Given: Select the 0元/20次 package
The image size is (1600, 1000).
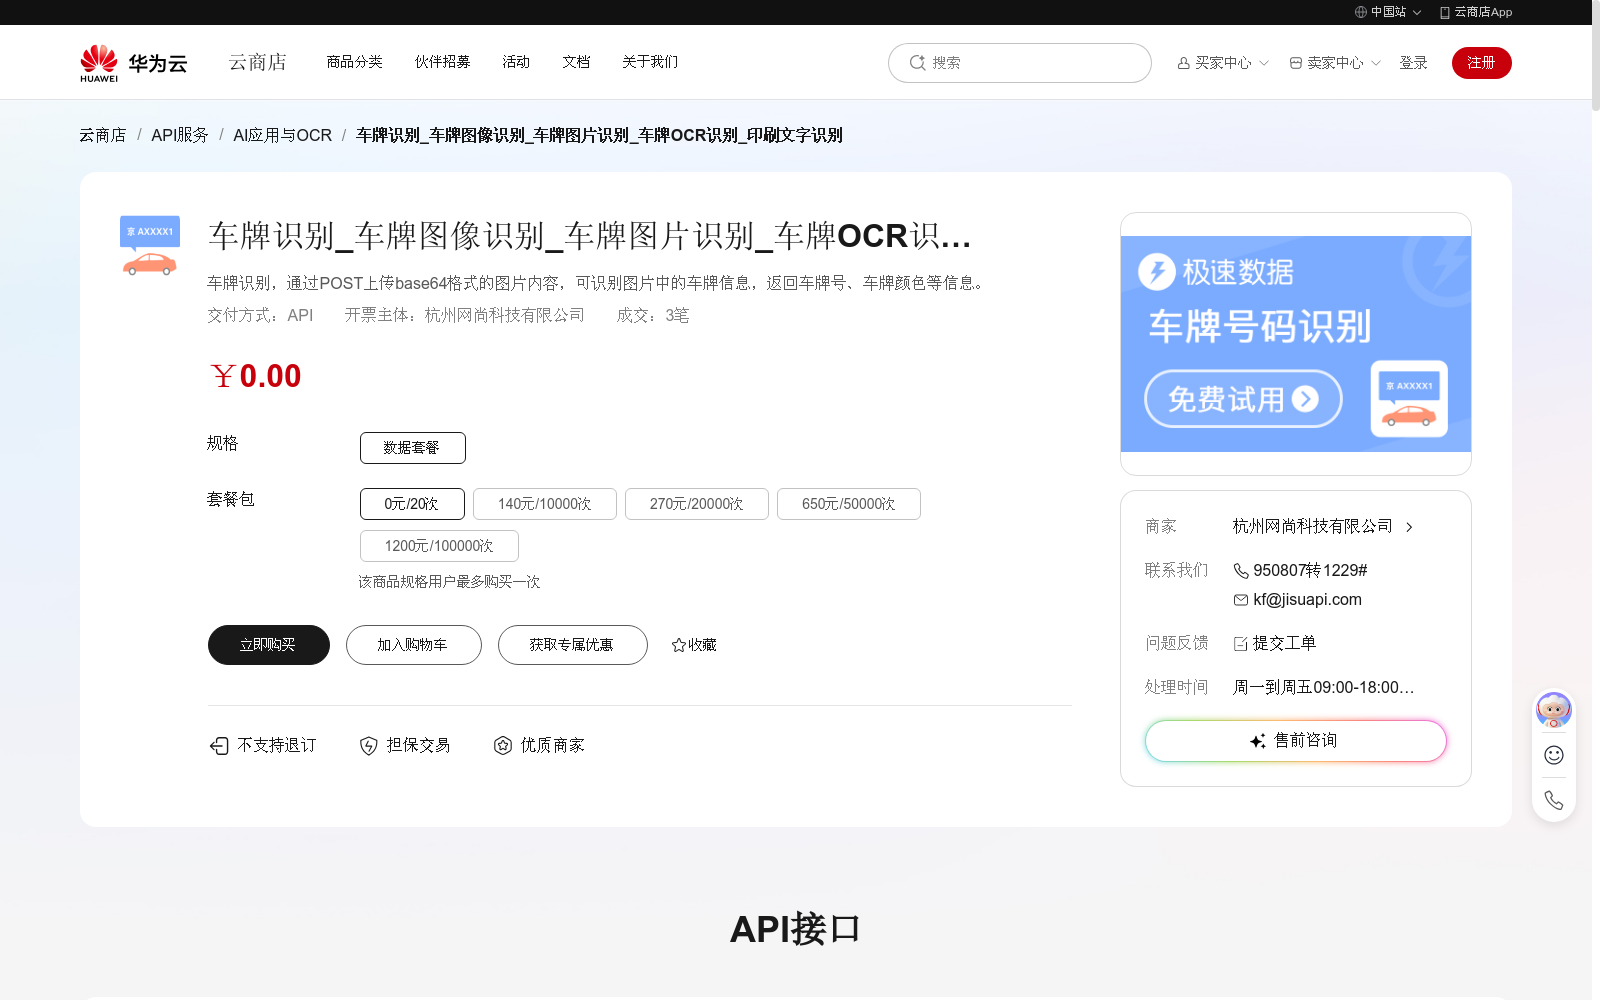Looking at the screenshot, I should click(412, 504).
